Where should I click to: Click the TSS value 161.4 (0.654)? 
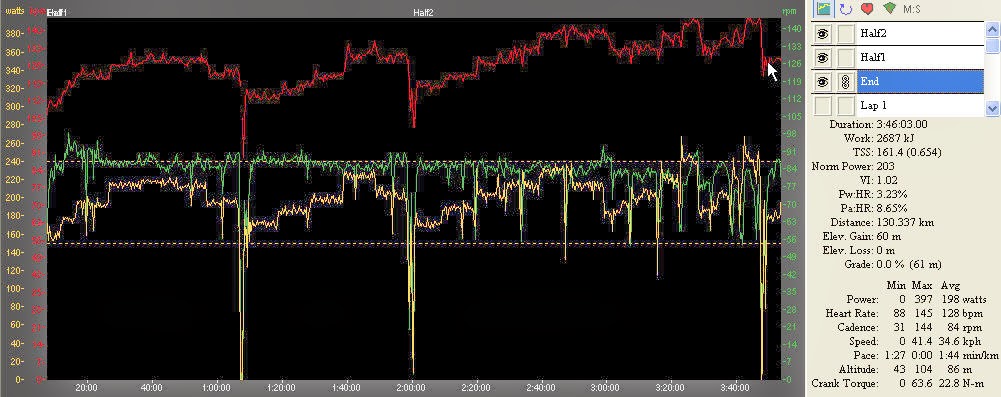(909, 153)
